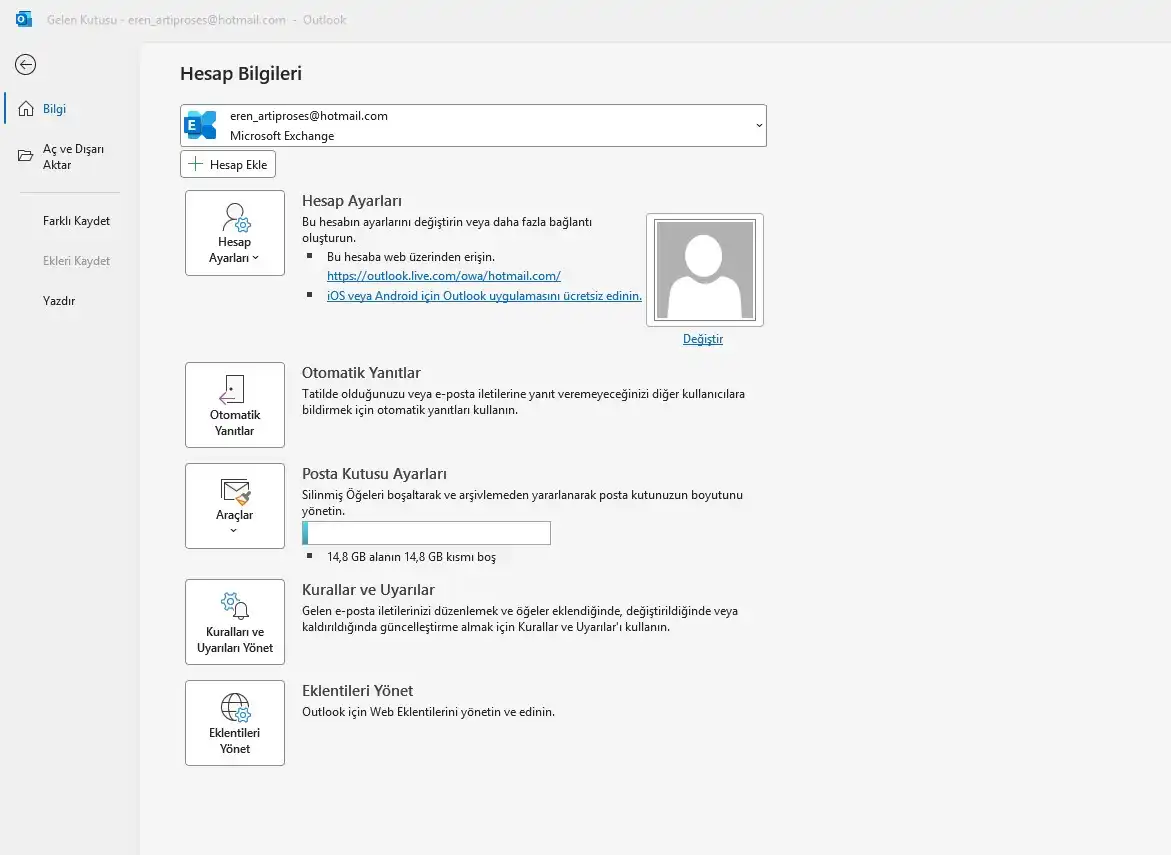Click the open folder icon in sidebar
1171x855 pixels.
pos(25,156)
